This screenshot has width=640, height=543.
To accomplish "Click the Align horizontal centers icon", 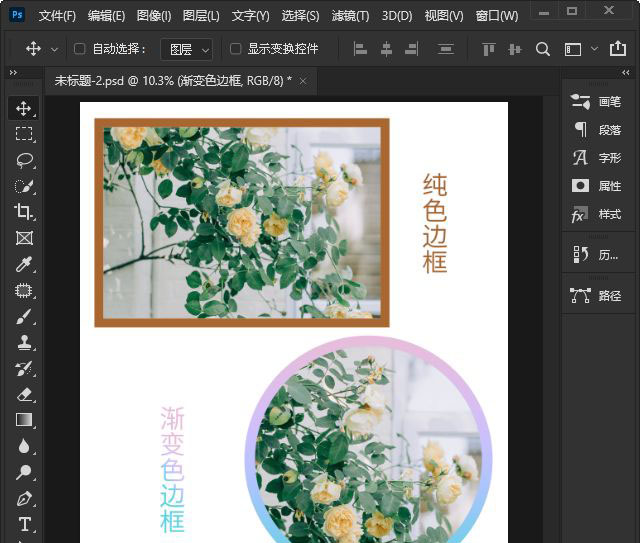I will pos(386,49).
